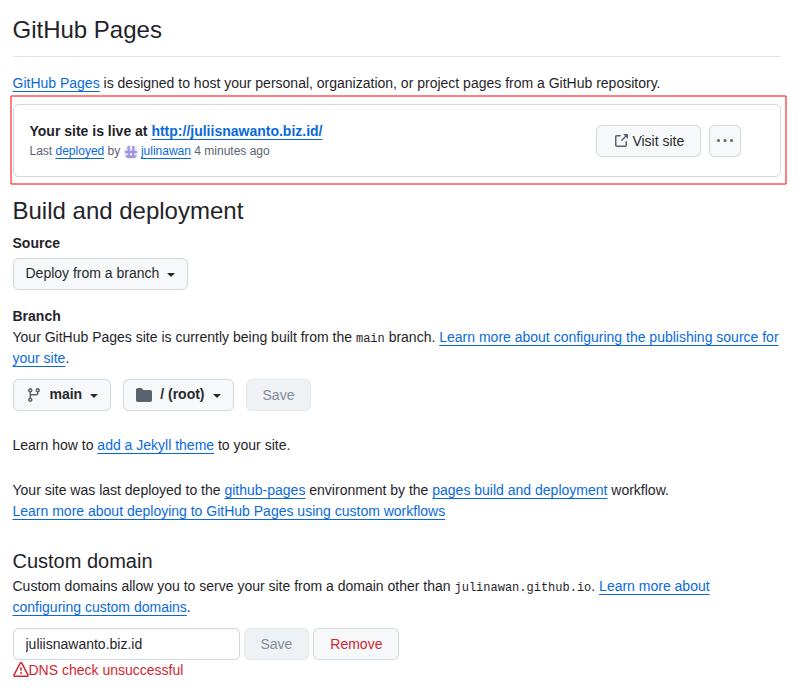Screen dimensions: 809x692
Task: Expand the Deploy from a branch dropdown
Action: (100, 273)
